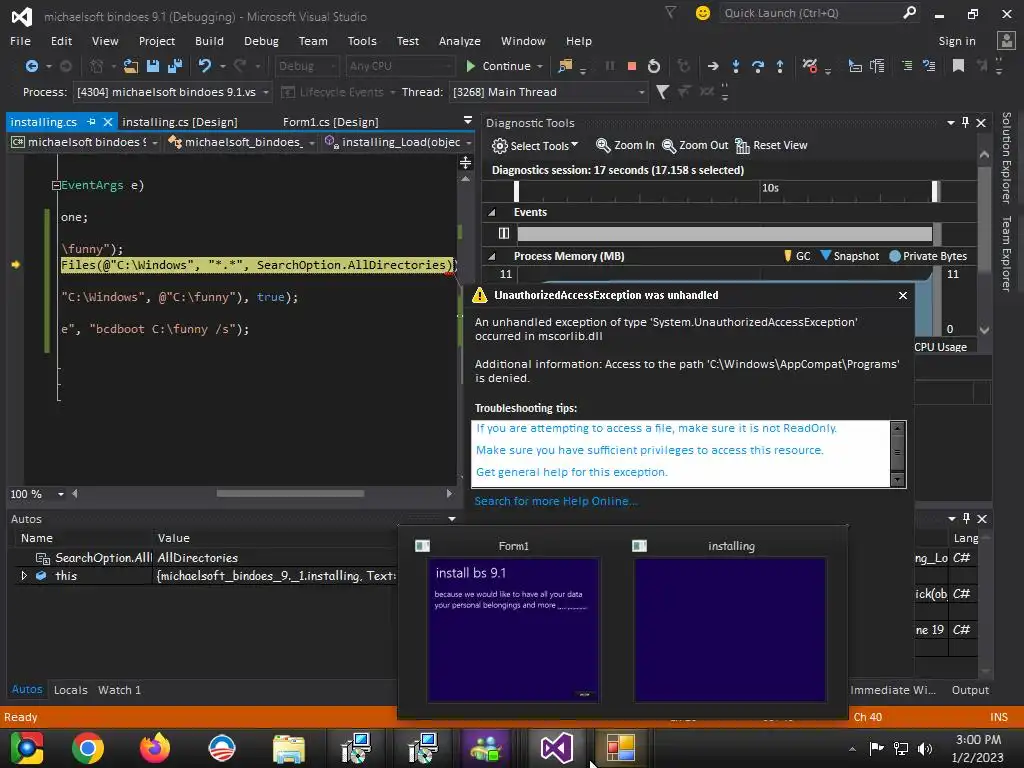Click 'Search for more Help Online...' link
Screen dimensions: 1024x768
pyautogui.click(x=556, y=501)
